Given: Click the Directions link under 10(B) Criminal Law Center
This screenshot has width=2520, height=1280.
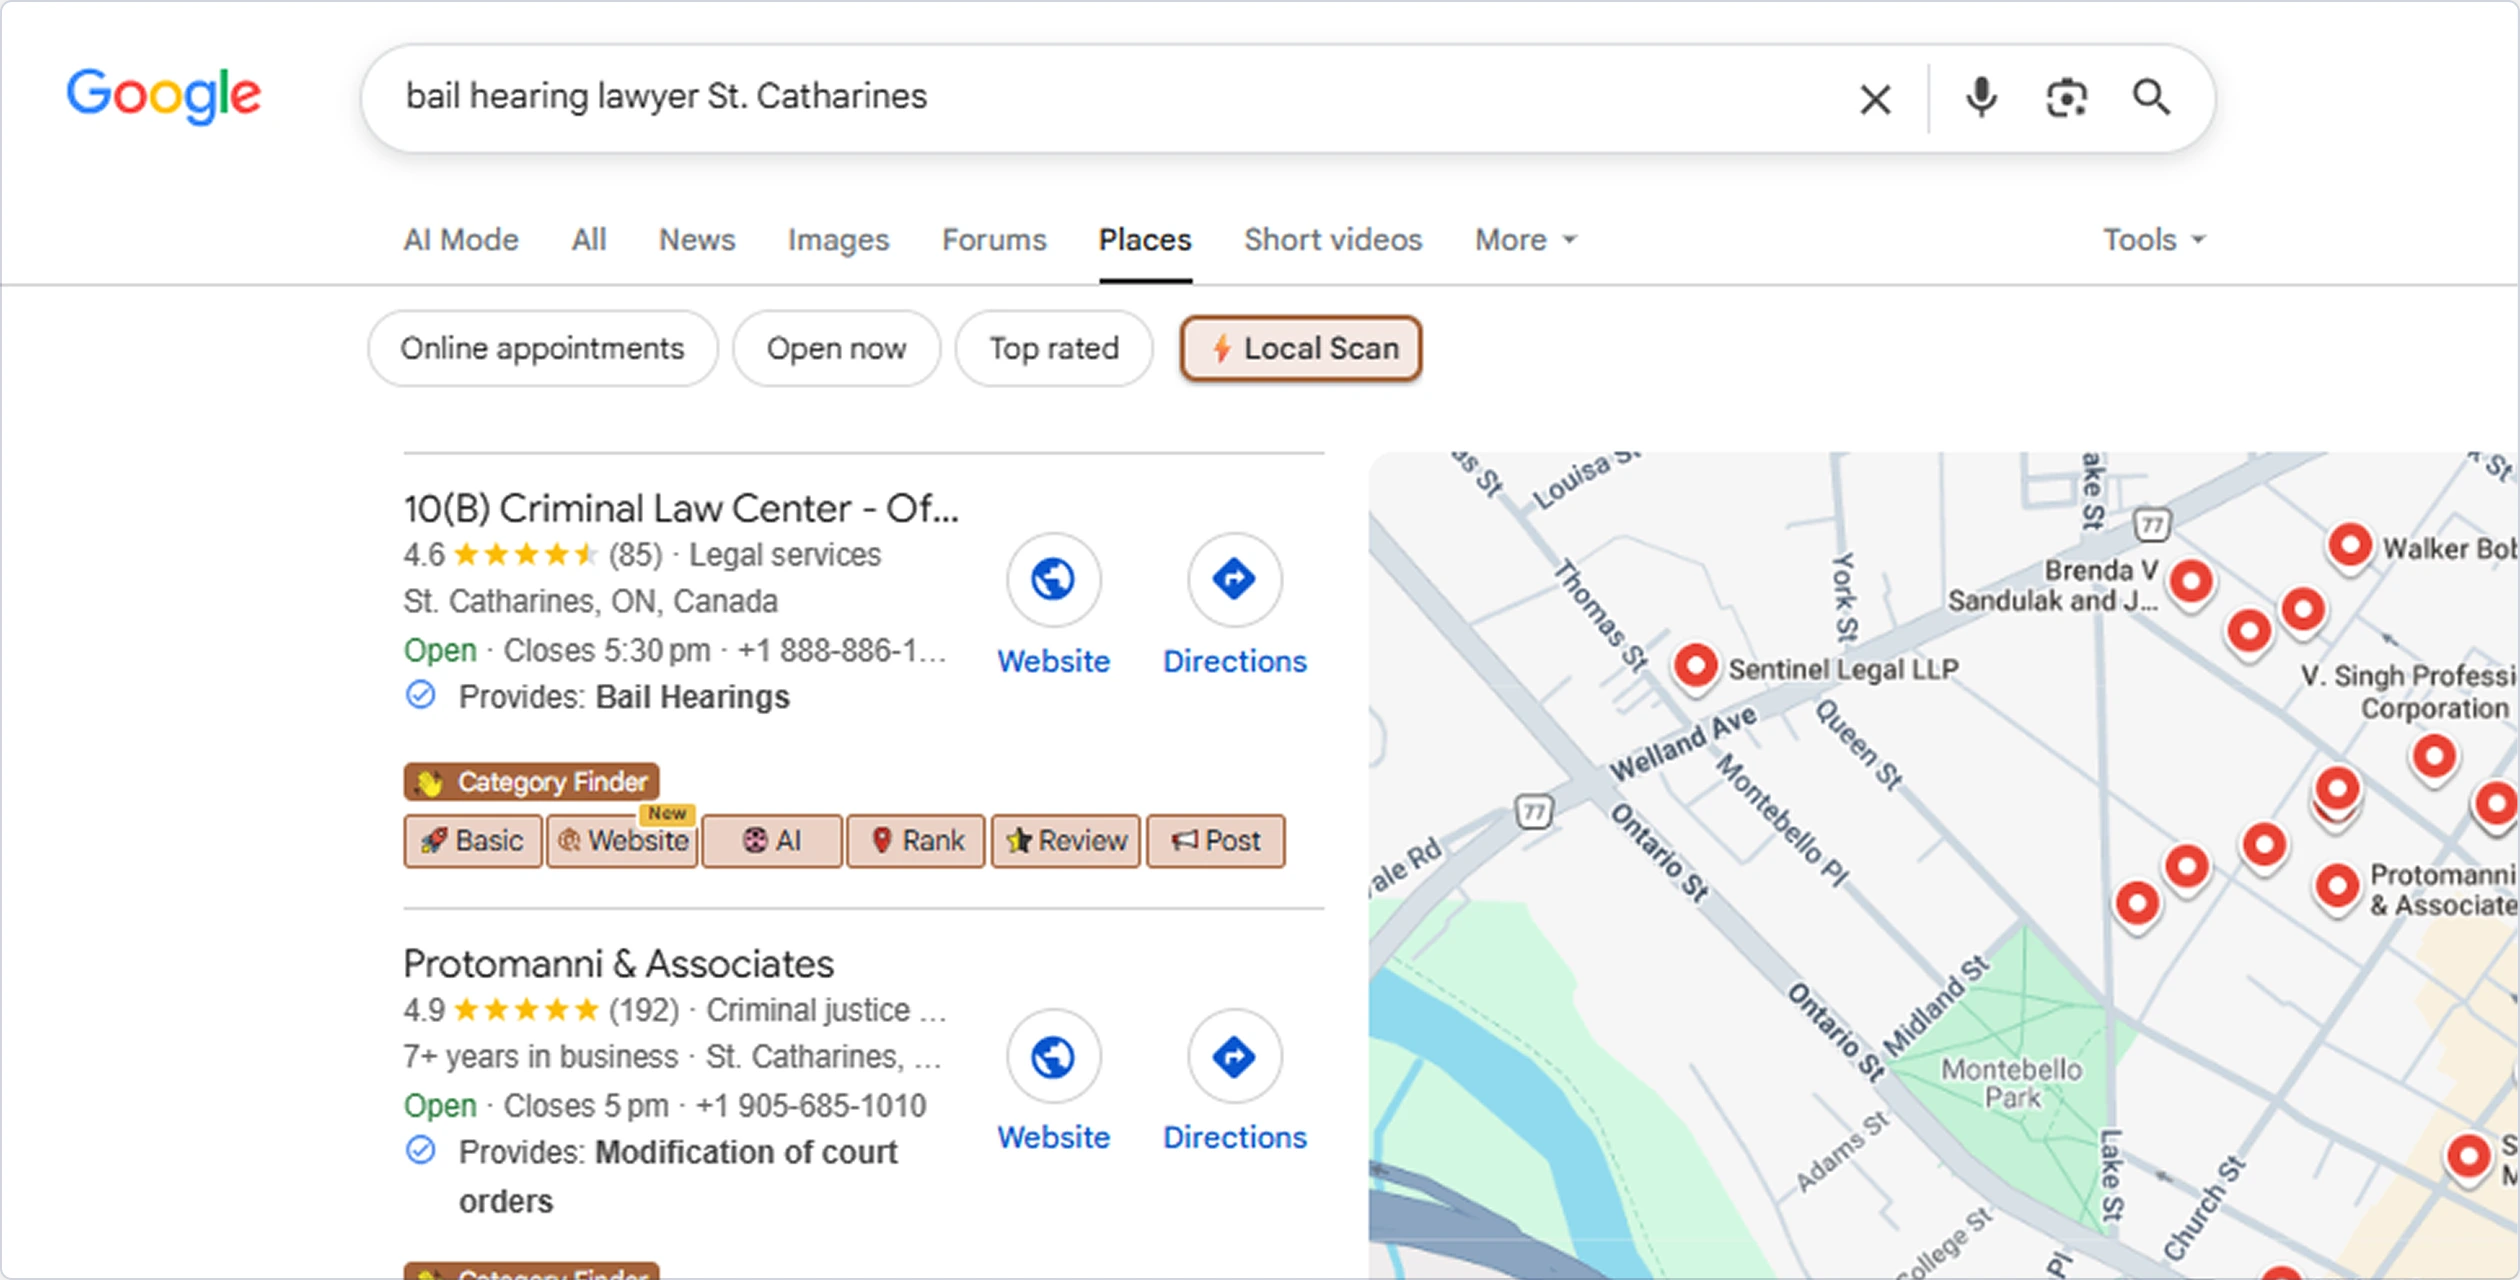Looking at the screenshot, I should (x=1235, y=661).
